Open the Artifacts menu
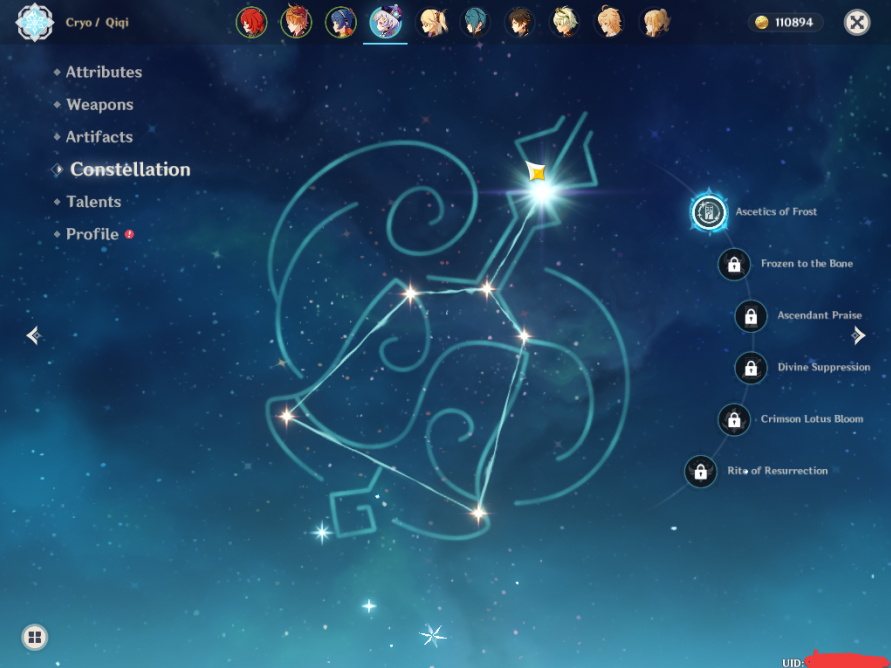Viewport: 891px width, 668px height. 99,137
